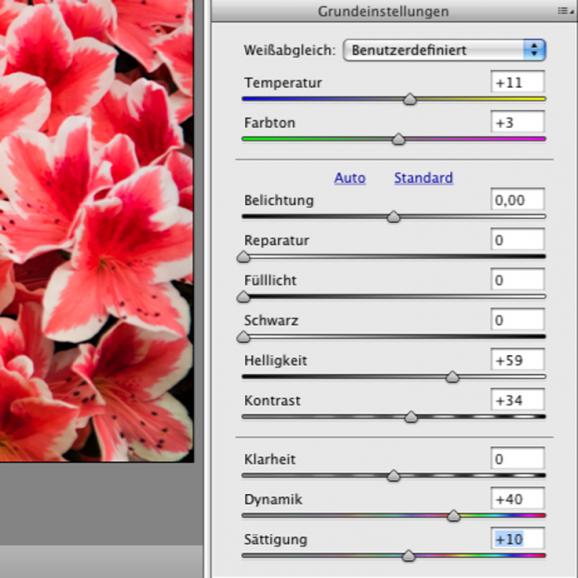Click the Farbton slider handle
This screenshot has width=578, height=578.
point(398,139)
